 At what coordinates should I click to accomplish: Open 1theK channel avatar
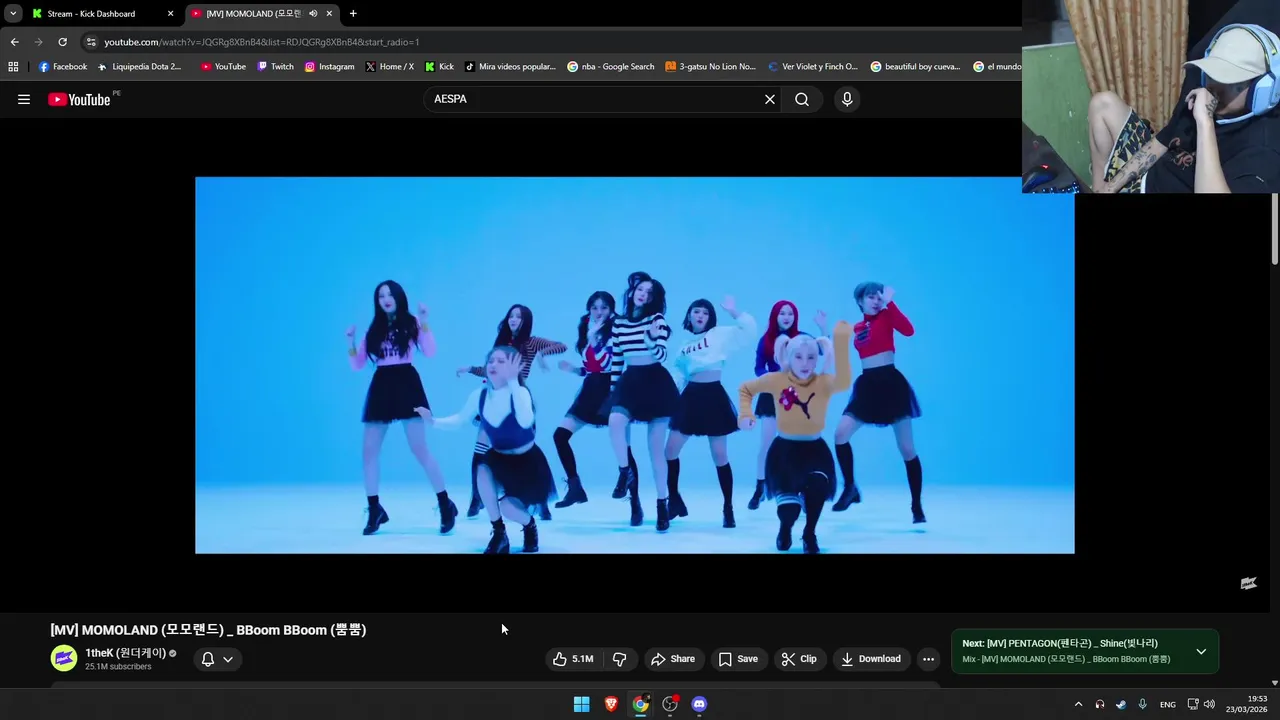click(x=64, y=658)
